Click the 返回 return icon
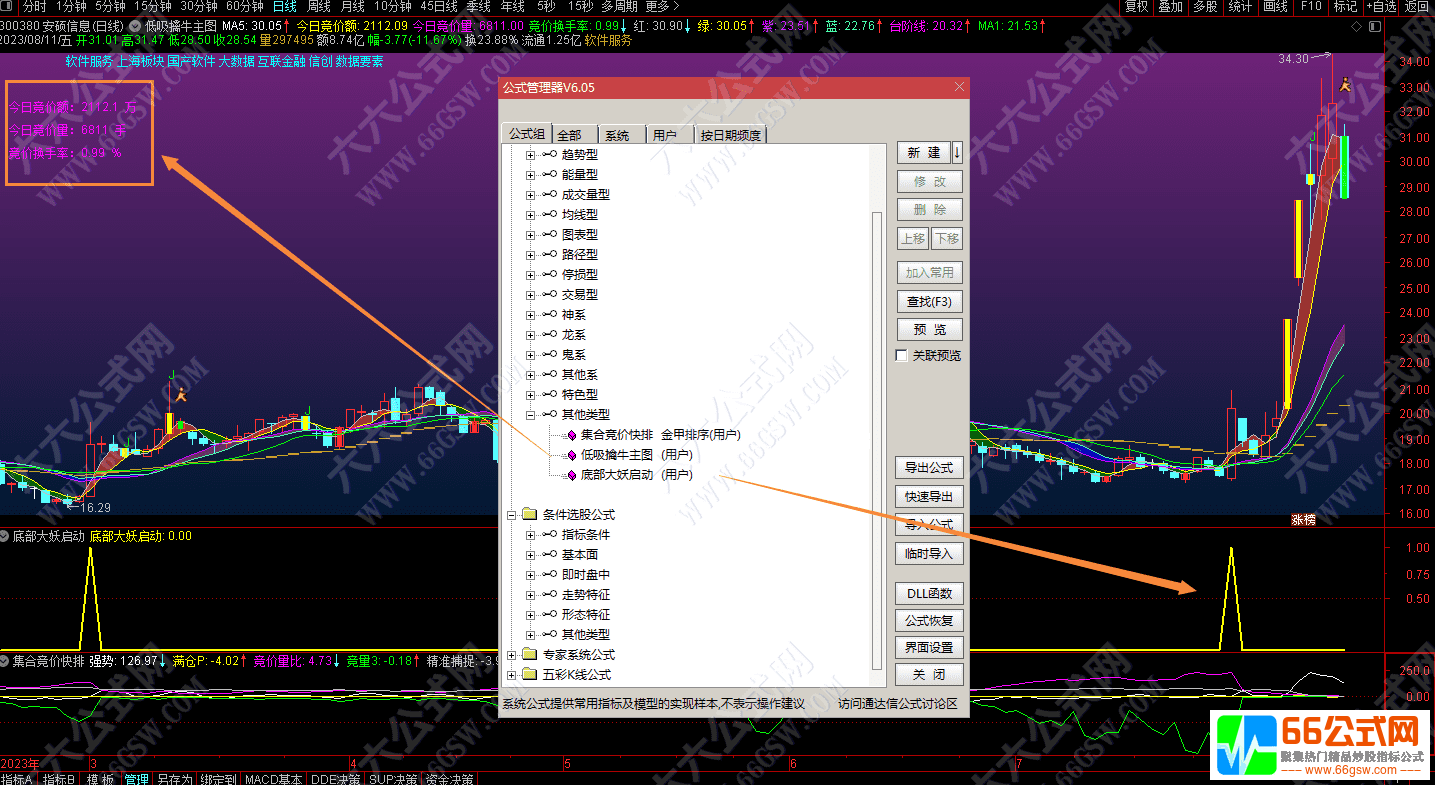Image resolution: width=1435 pixels, height=785 pixels. (x=1414, y=6)
